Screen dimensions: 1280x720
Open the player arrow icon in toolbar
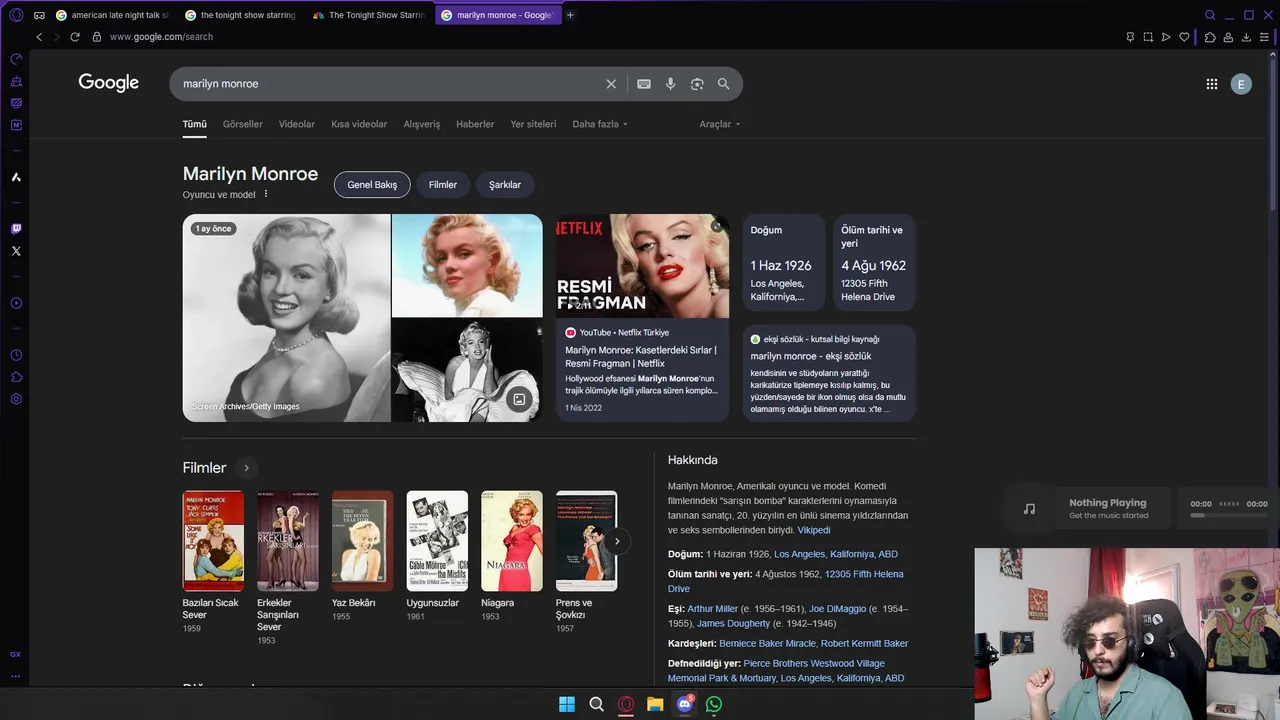1166,37
